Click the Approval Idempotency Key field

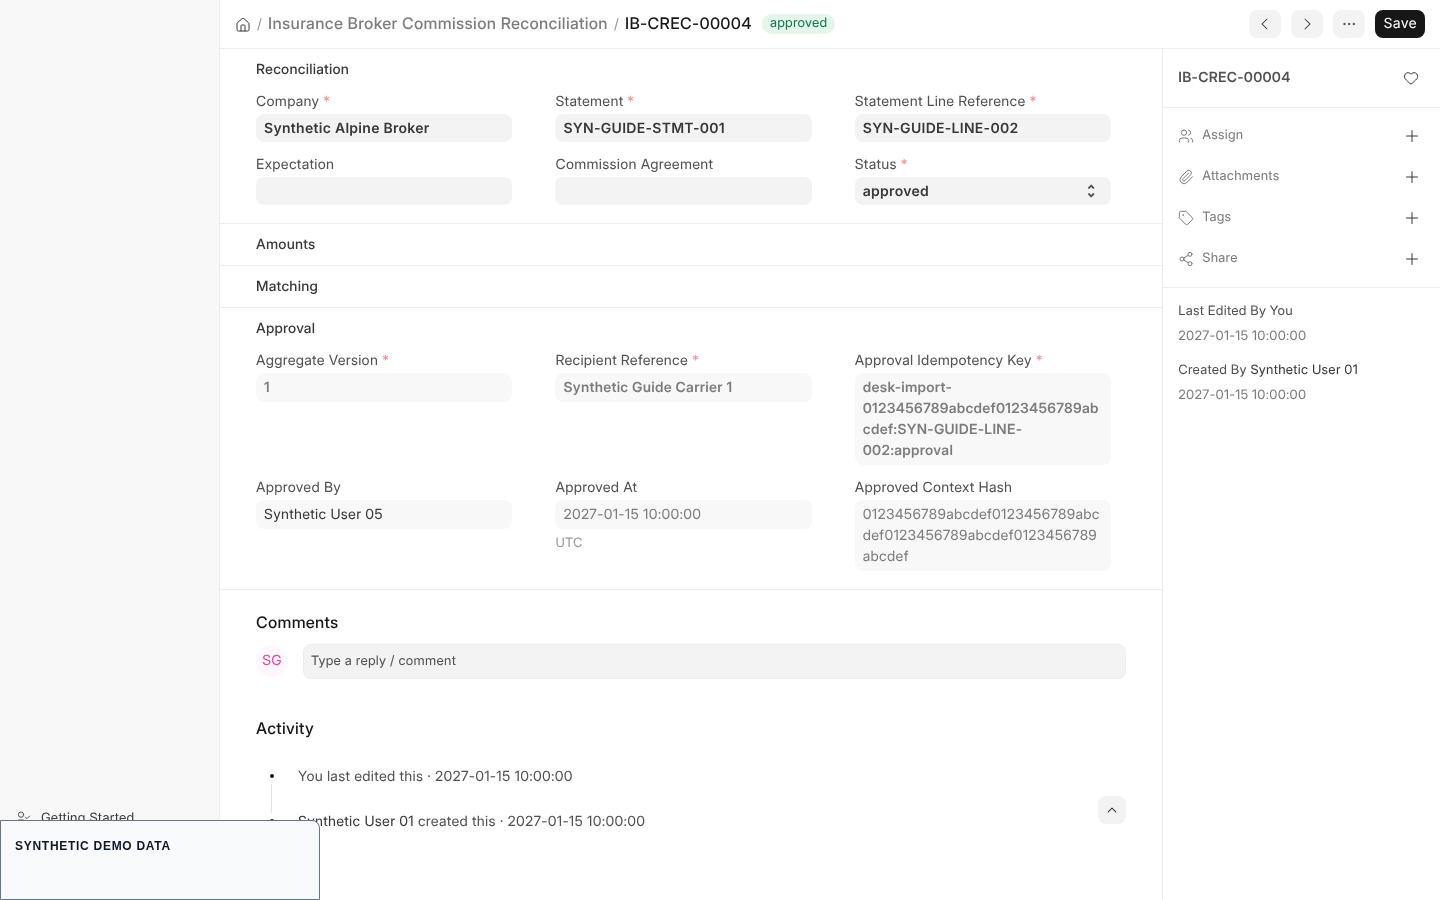click(982, 419)
